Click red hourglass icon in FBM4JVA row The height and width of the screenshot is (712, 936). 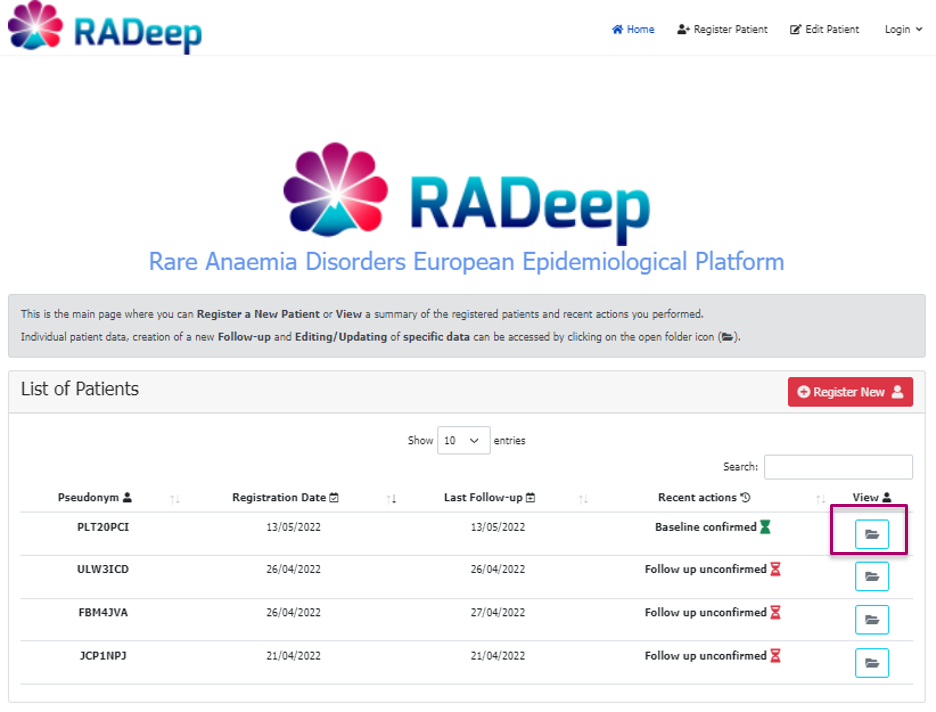pyautogui.click(x=775, y=612)
